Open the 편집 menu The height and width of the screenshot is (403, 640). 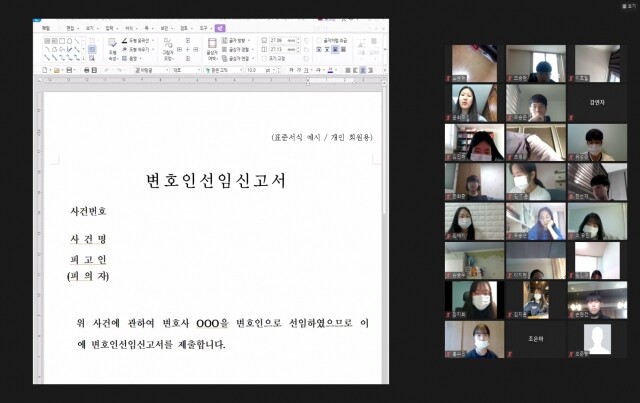70,28
